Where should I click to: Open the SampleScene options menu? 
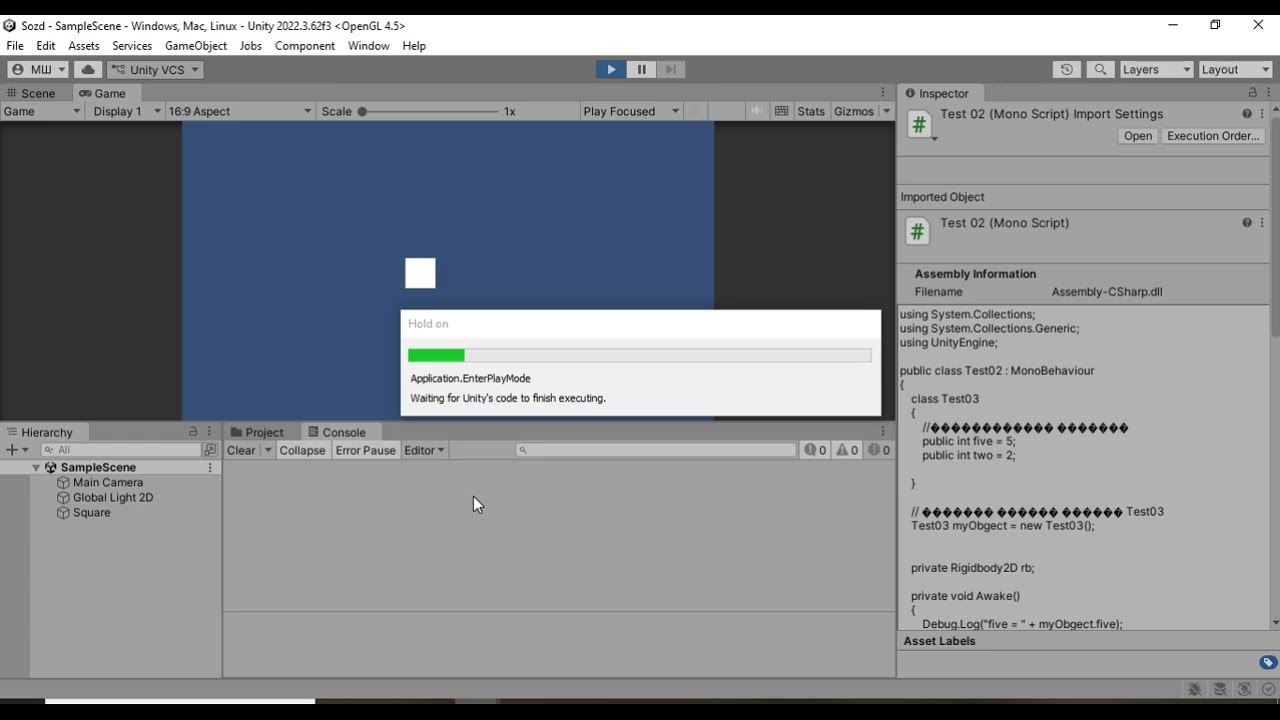point(210,468)
